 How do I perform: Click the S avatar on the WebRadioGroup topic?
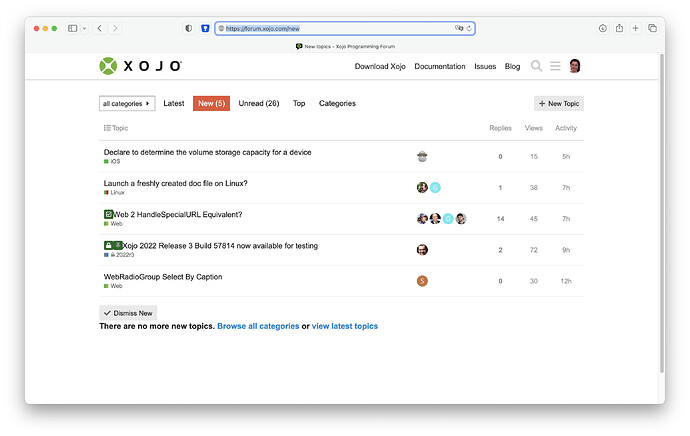[422, 281]
